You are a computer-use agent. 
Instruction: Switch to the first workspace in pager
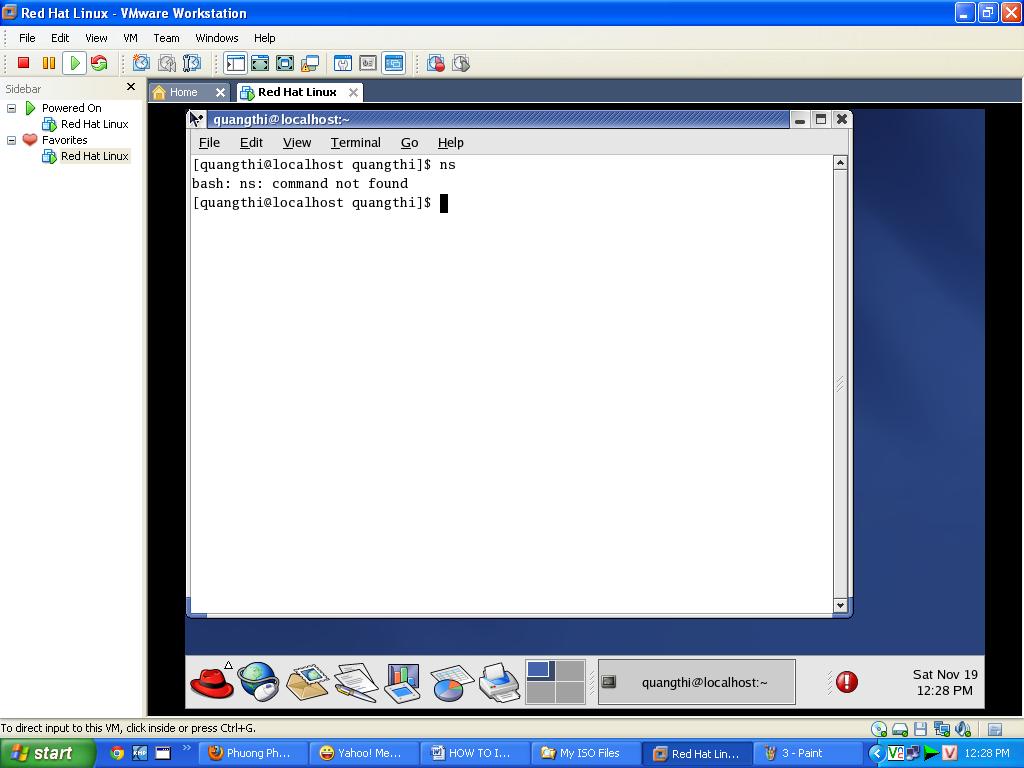tap(540, 671)
